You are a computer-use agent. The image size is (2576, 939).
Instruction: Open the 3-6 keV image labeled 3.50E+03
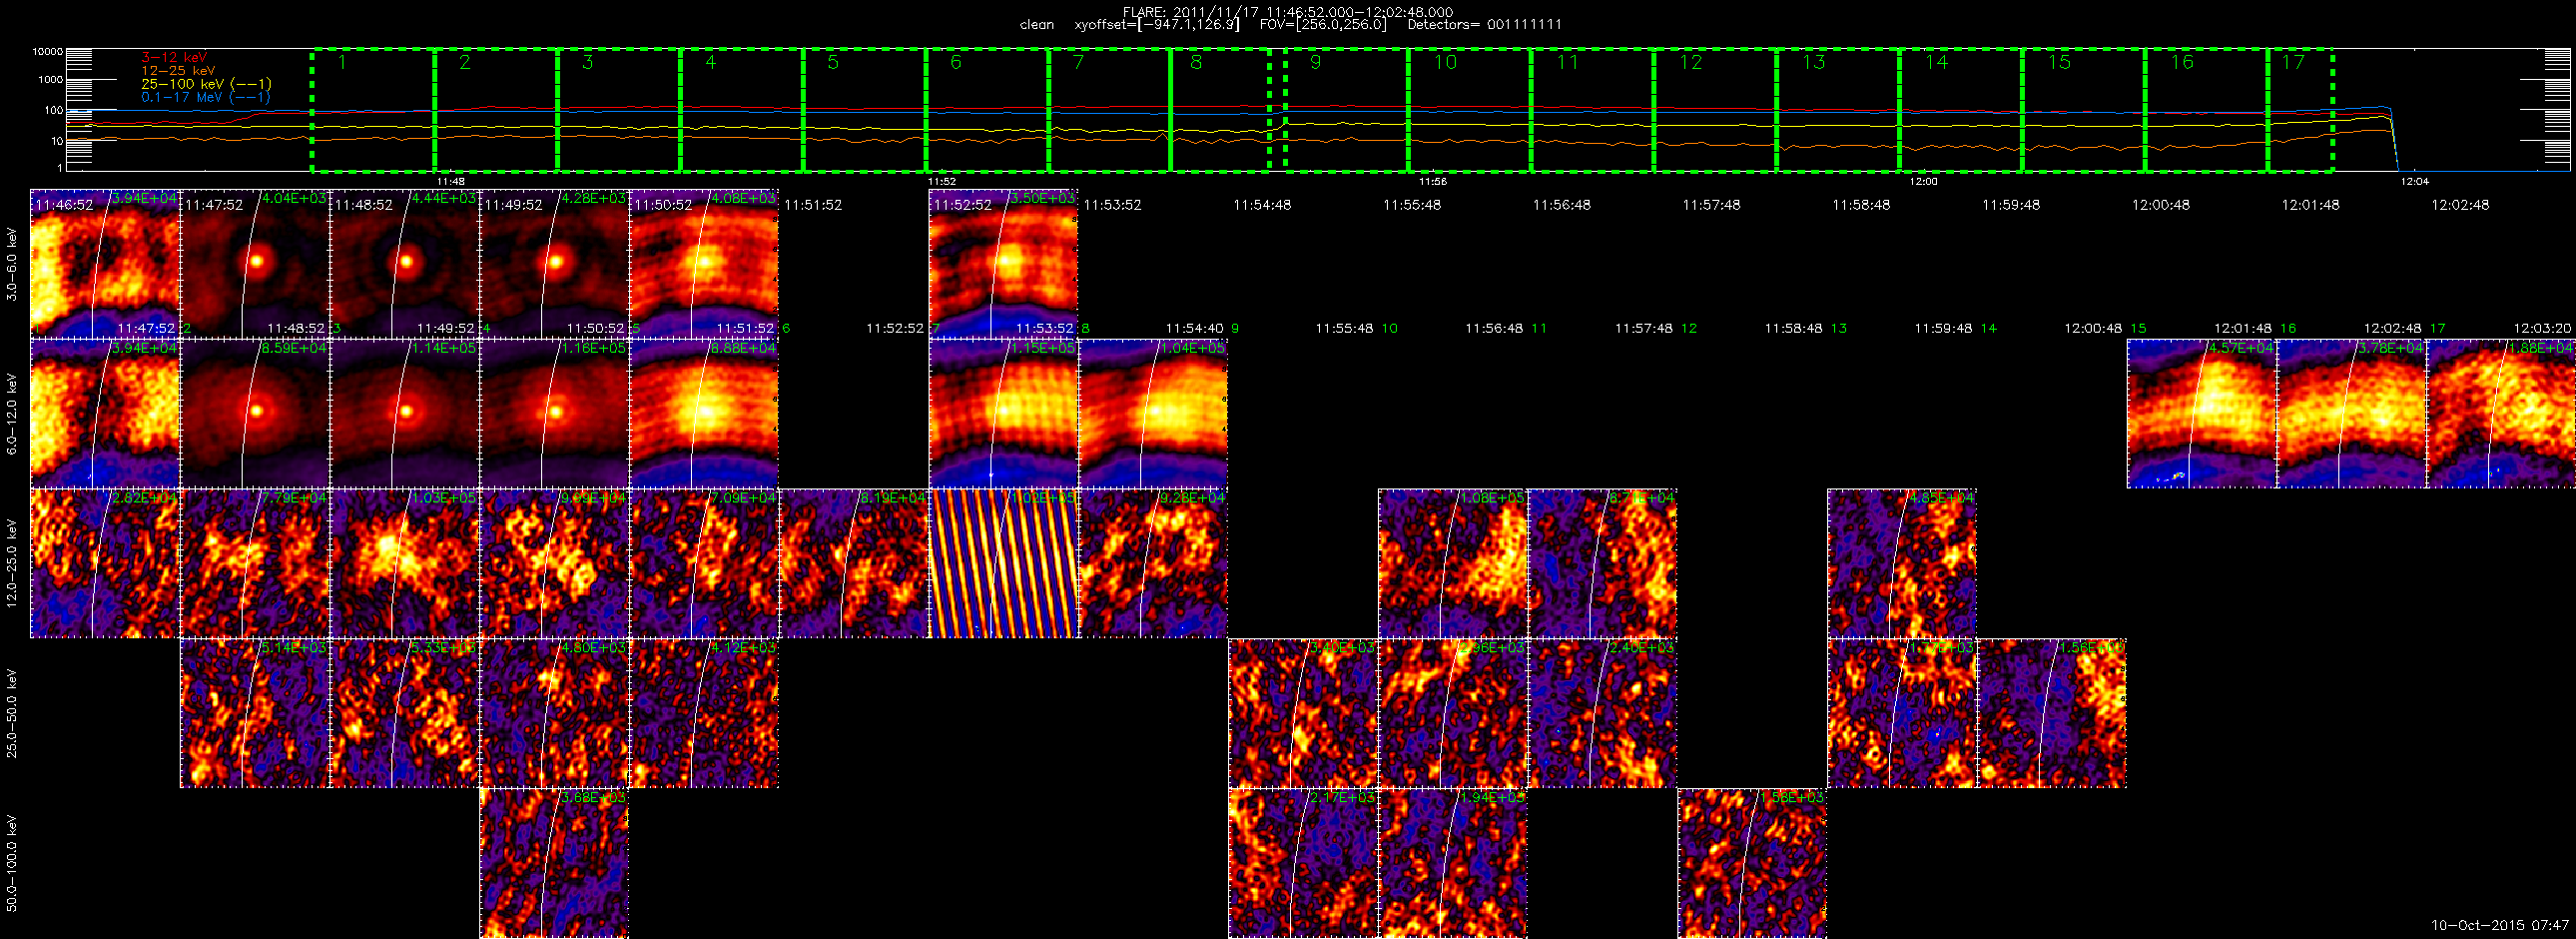click(x=1003, y=263)
